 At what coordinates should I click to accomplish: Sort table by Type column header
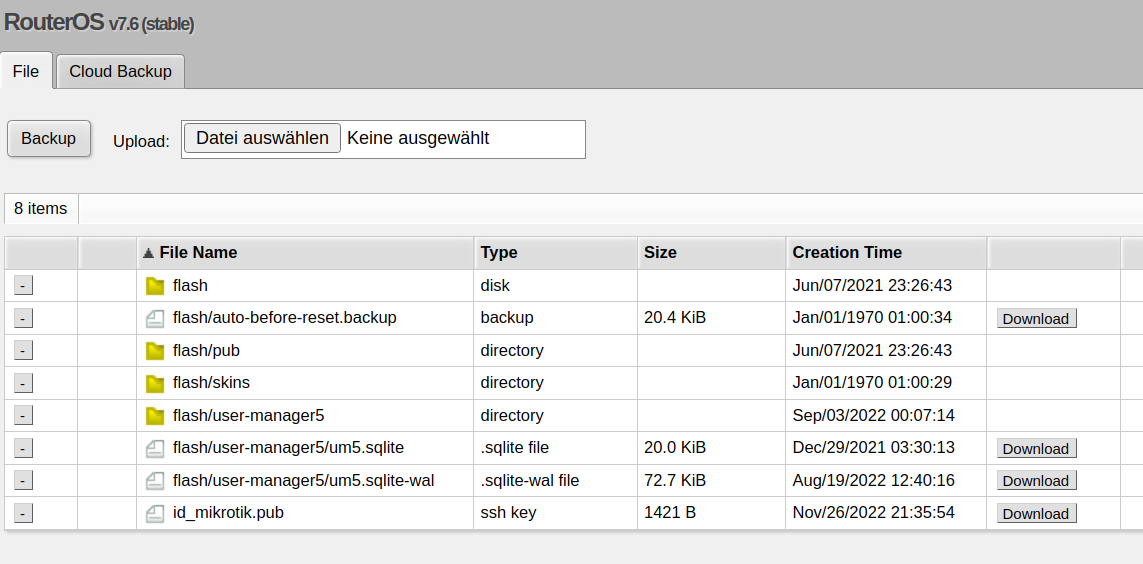(555, 253)
